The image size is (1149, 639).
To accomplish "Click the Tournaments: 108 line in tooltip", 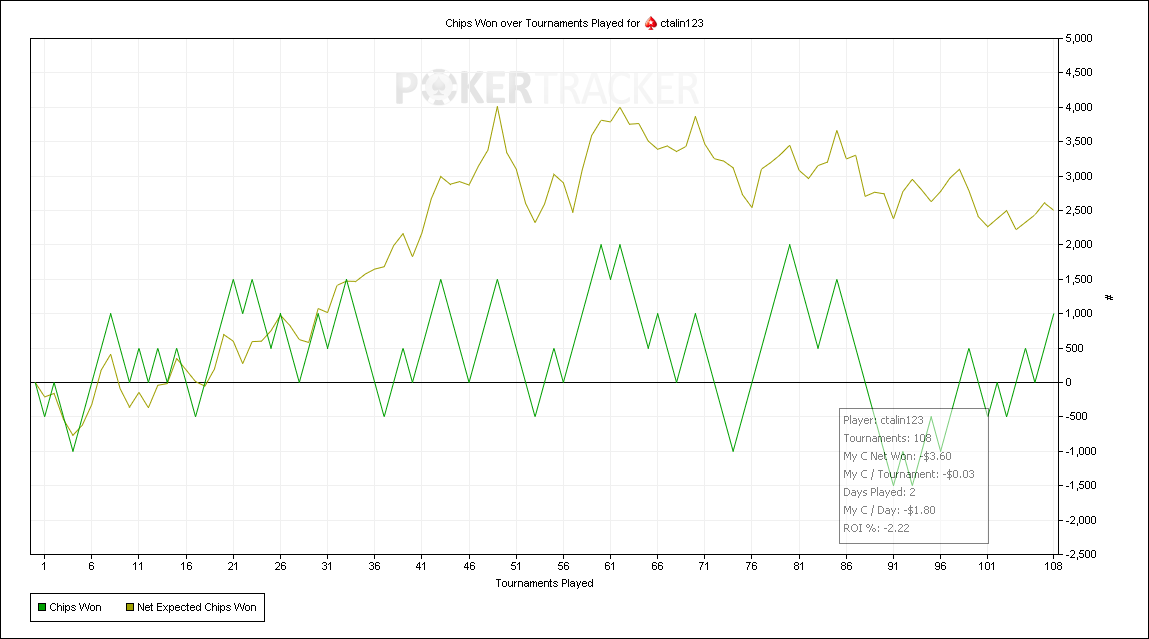I will (x=887, y=438).
